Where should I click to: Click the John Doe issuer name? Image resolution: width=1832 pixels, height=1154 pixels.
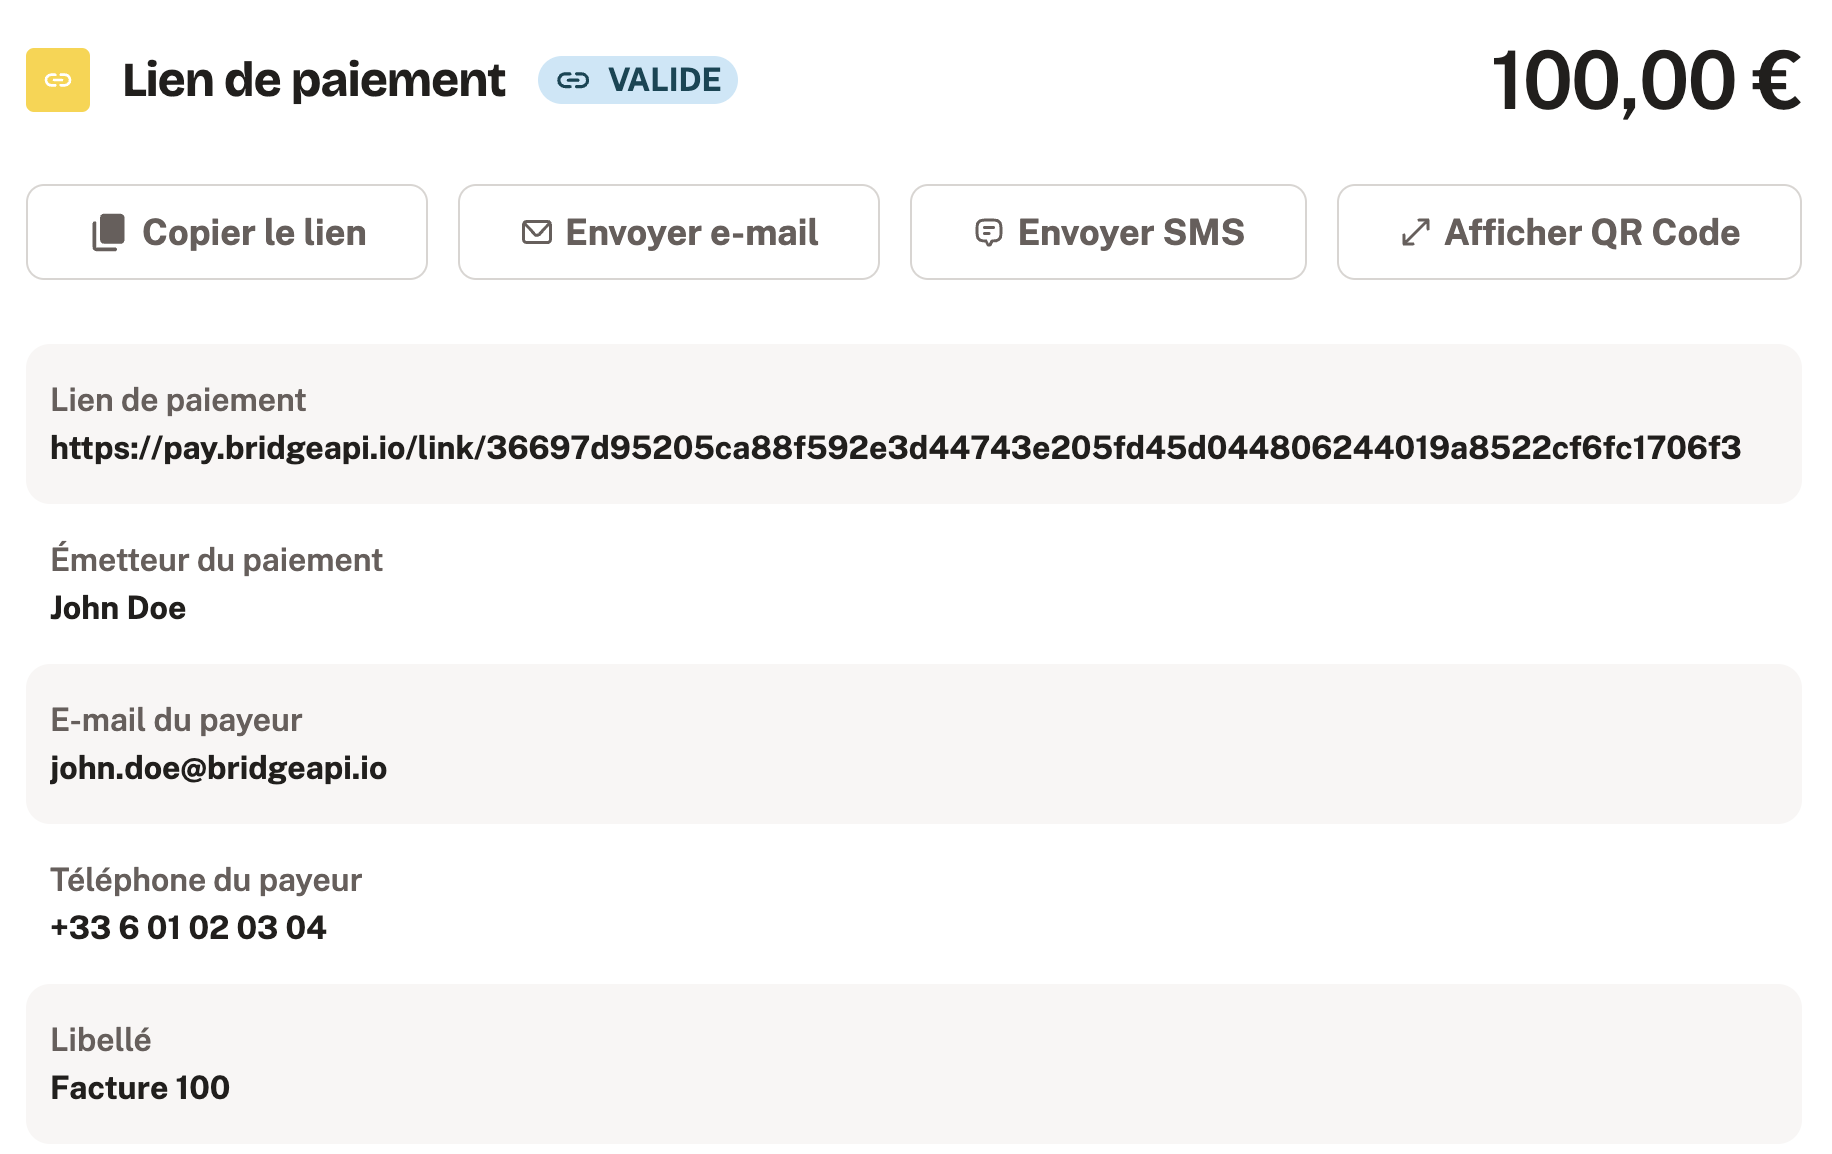click(x=118, y=608)
